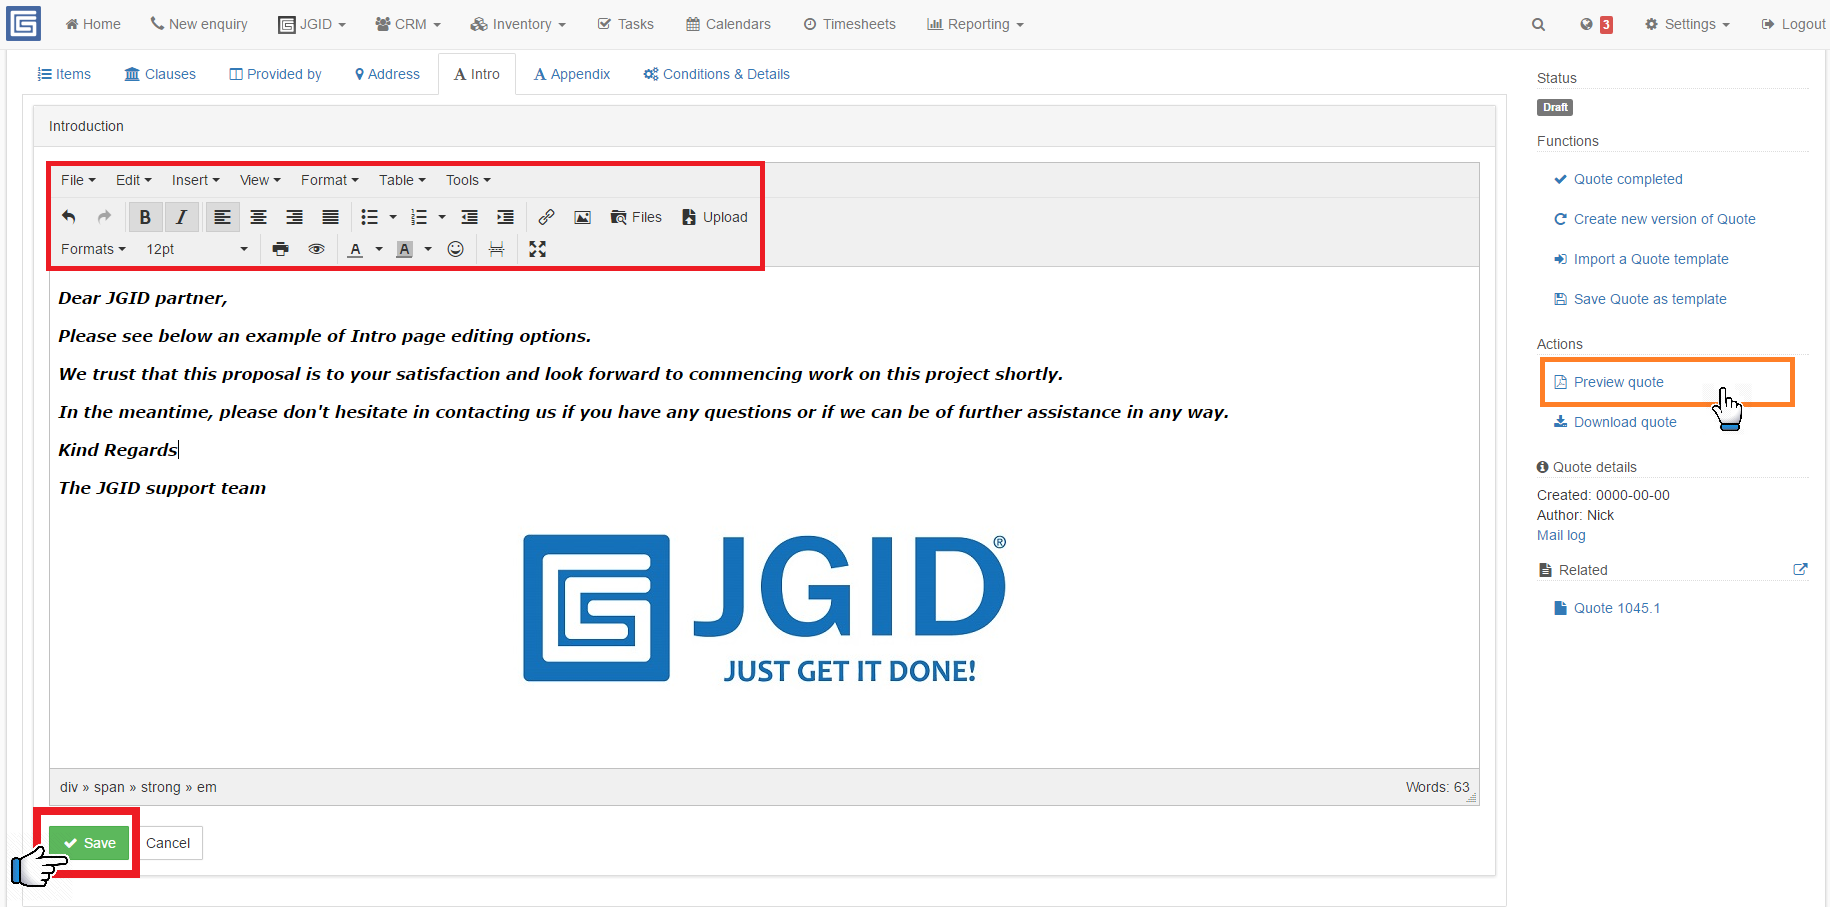The image size is (1830, 907).
Task: Open the Format menu in editor
Action: pyautogui.click(x=329, y=180)
